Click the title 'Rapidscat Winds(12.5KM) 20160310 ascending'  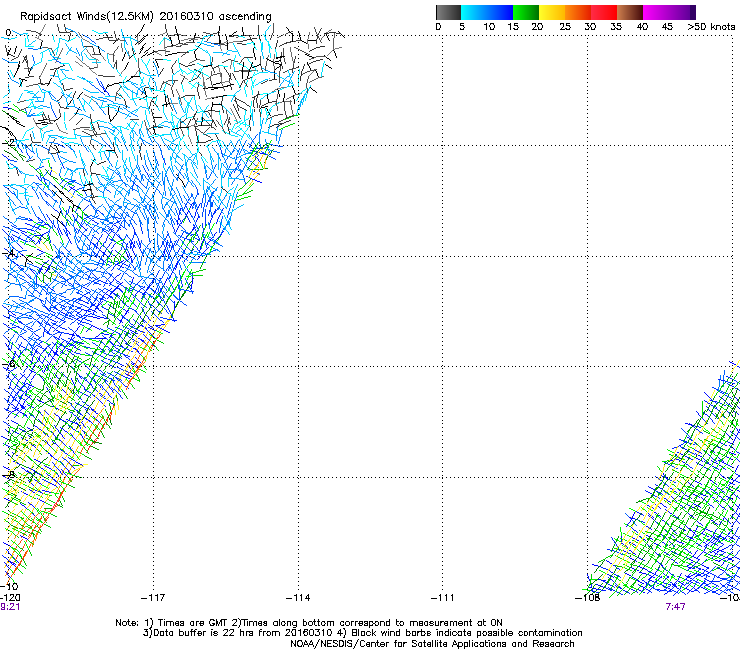pyautogui.click(x=146, y=17)
